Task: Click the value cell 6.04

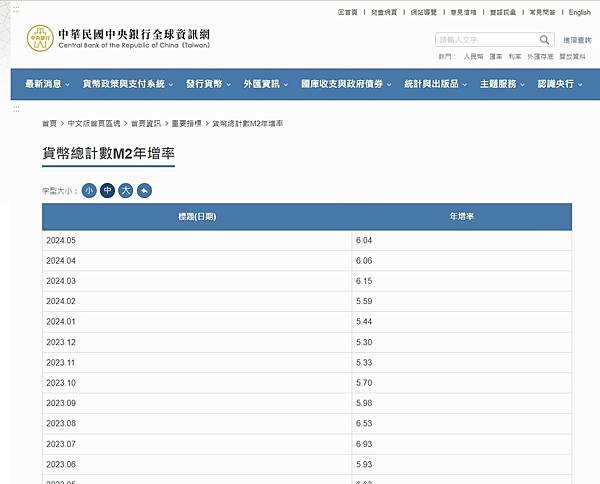Action: pos(461,240)
